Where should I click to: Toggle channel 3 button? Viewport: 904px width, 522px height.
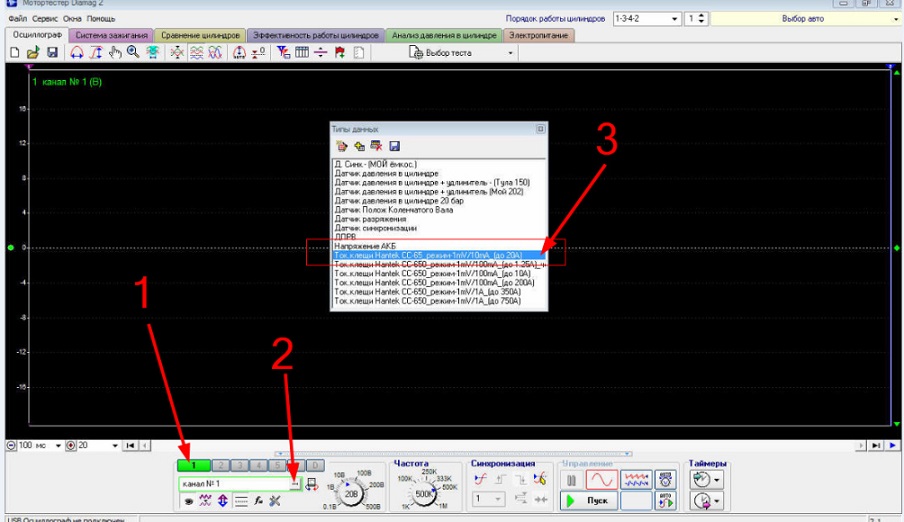(240, 465)
